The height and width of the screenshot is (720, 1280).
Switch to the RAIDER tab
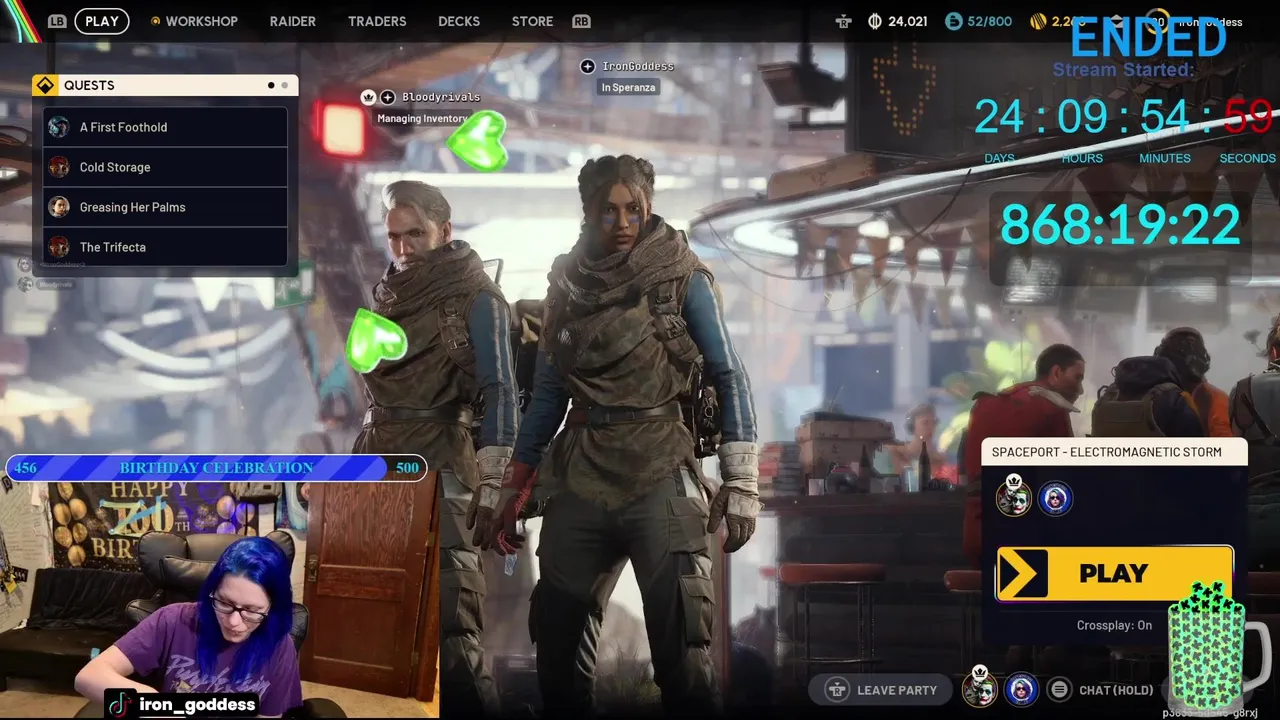click(293, 21)
